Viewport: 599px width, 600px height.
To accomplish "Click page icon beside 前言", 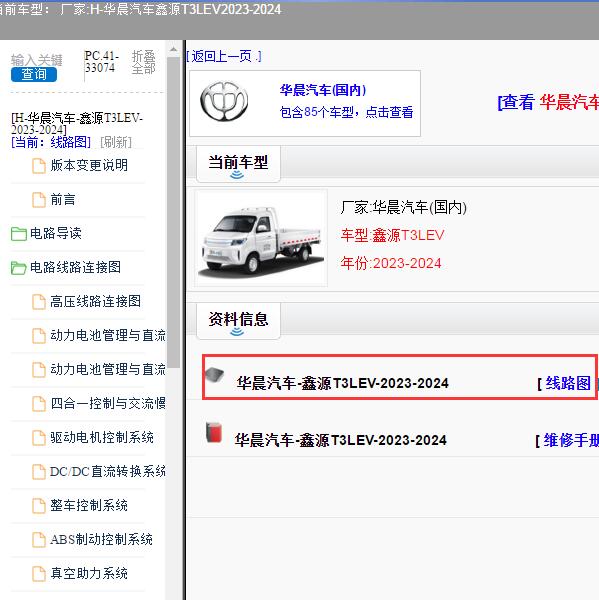I will (39, 200).
